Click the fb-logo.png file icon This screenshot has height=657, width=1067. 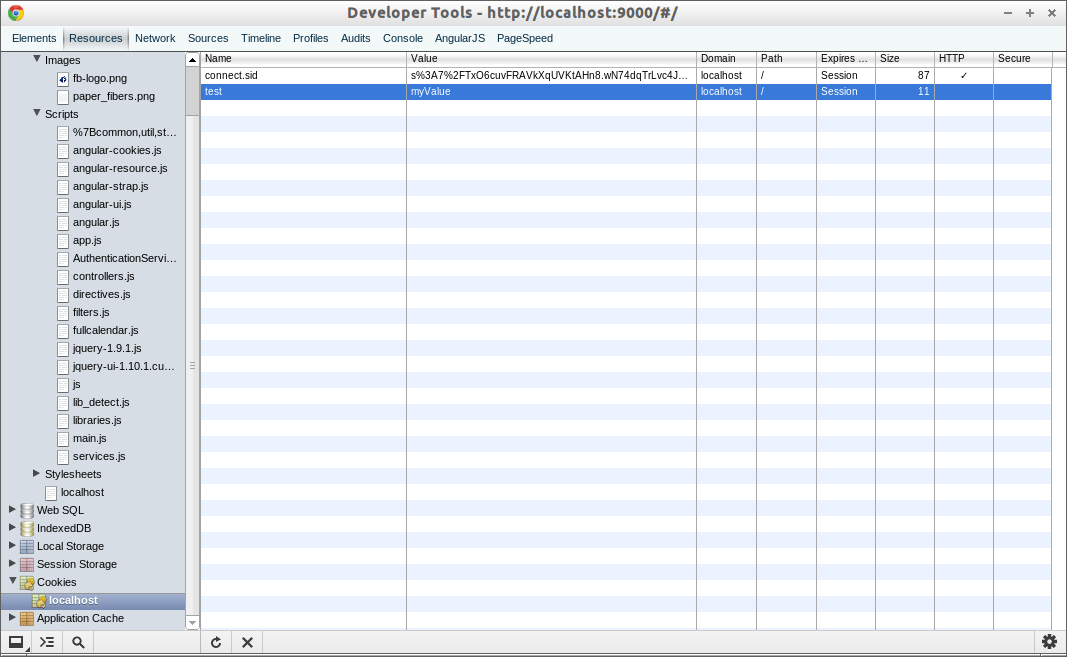pos(63,79)
